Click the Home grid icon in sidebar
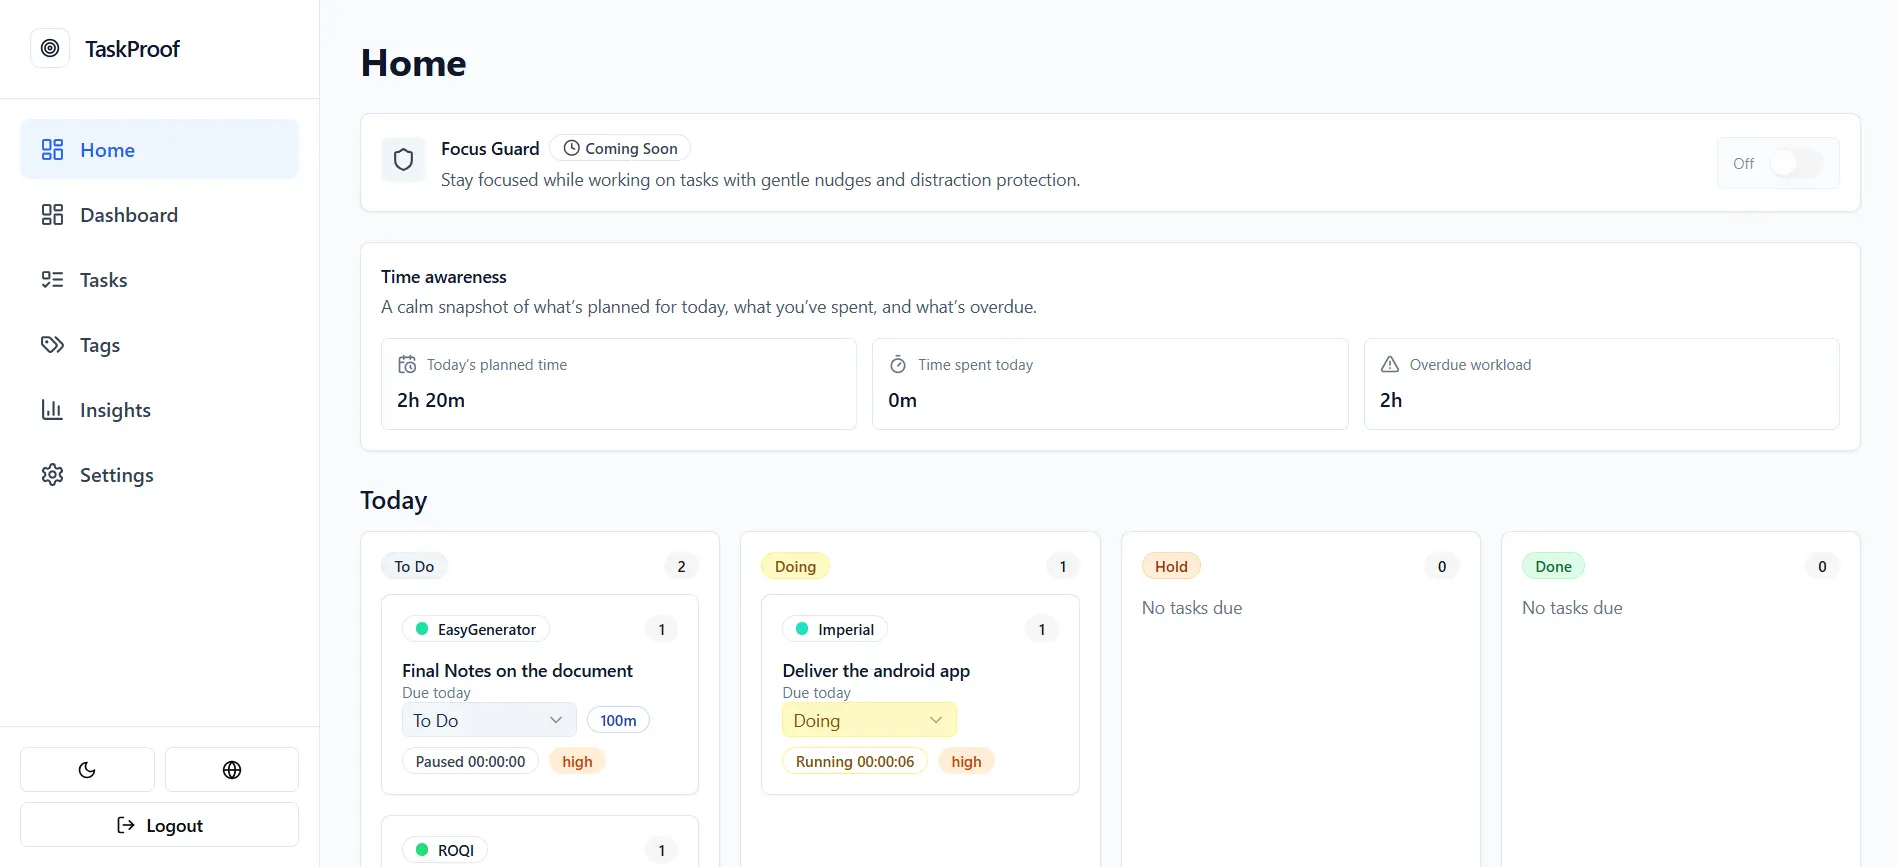1898x867 pixels. [x=52, y=150]
